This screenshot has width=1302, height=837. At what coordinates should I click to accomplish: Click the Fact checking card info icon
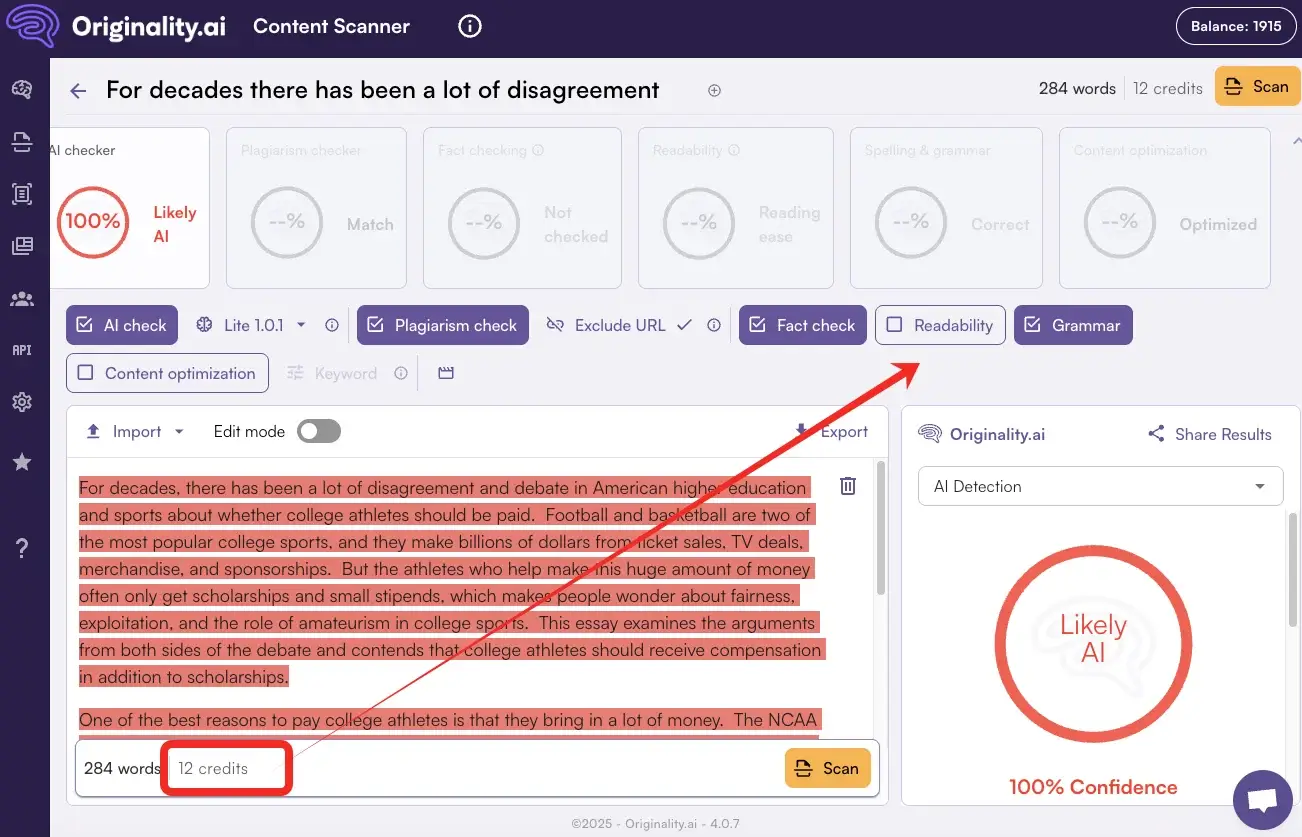tap(538, 151)
